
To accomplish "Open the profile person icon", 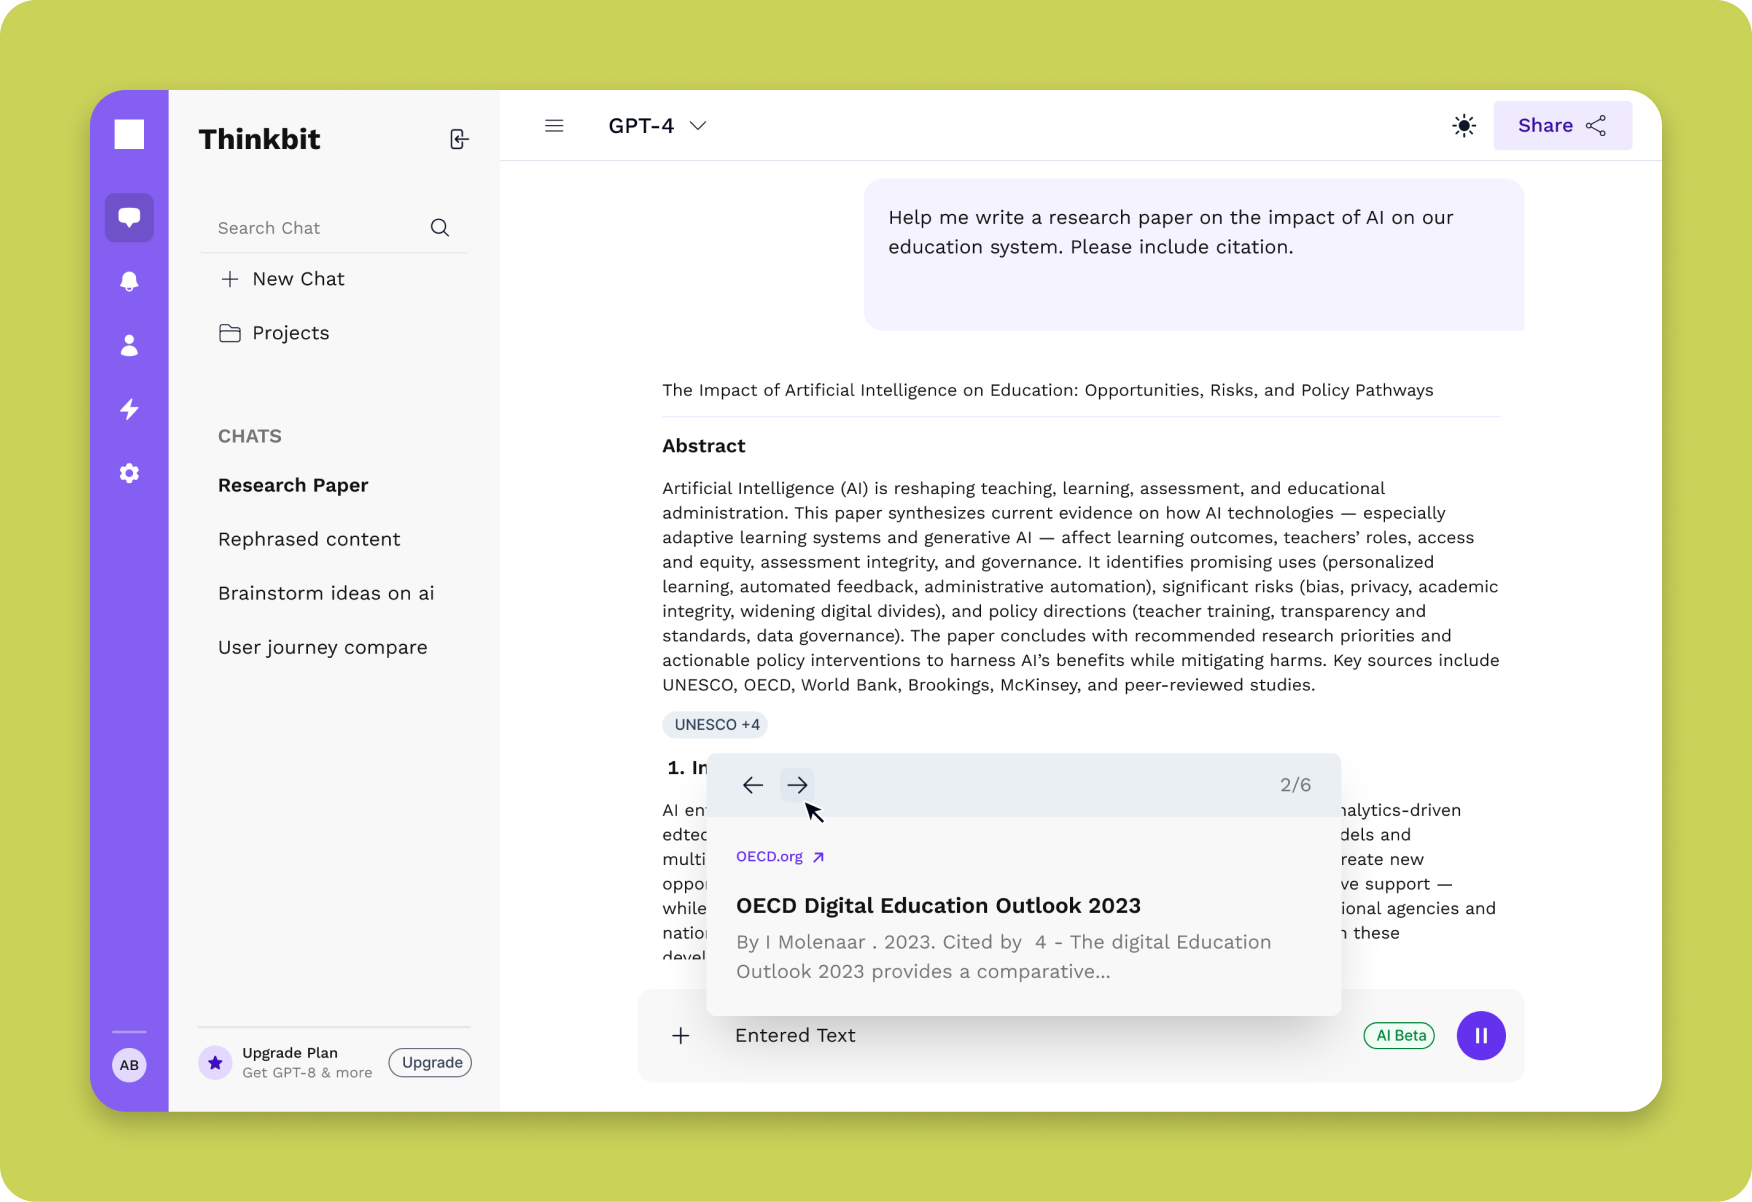I will click(x=129, y=345).
